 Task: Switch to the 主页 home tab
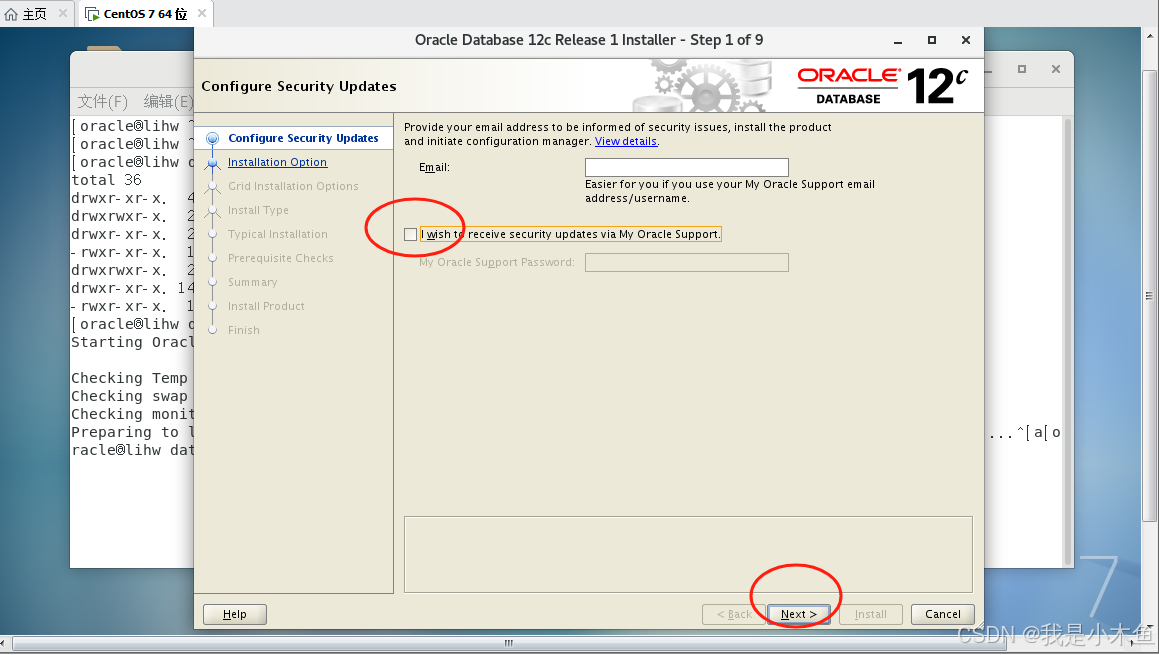pos(34,14)
